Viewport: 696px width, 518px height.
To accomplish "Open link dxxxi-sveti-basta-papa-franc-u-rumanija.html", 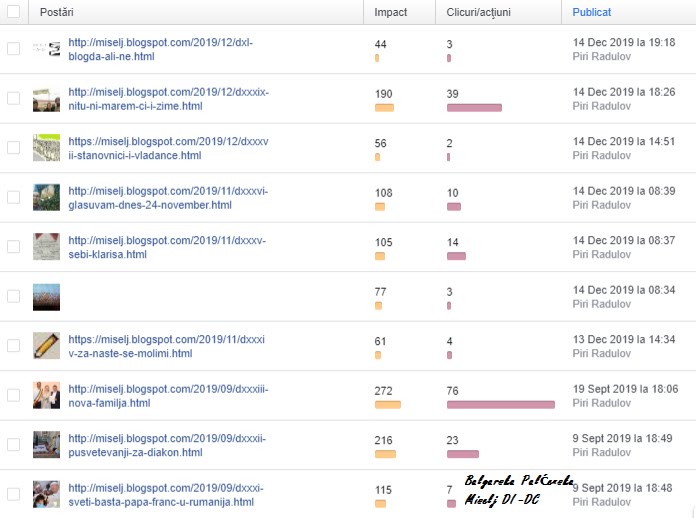I will click(x=166, y=495).
